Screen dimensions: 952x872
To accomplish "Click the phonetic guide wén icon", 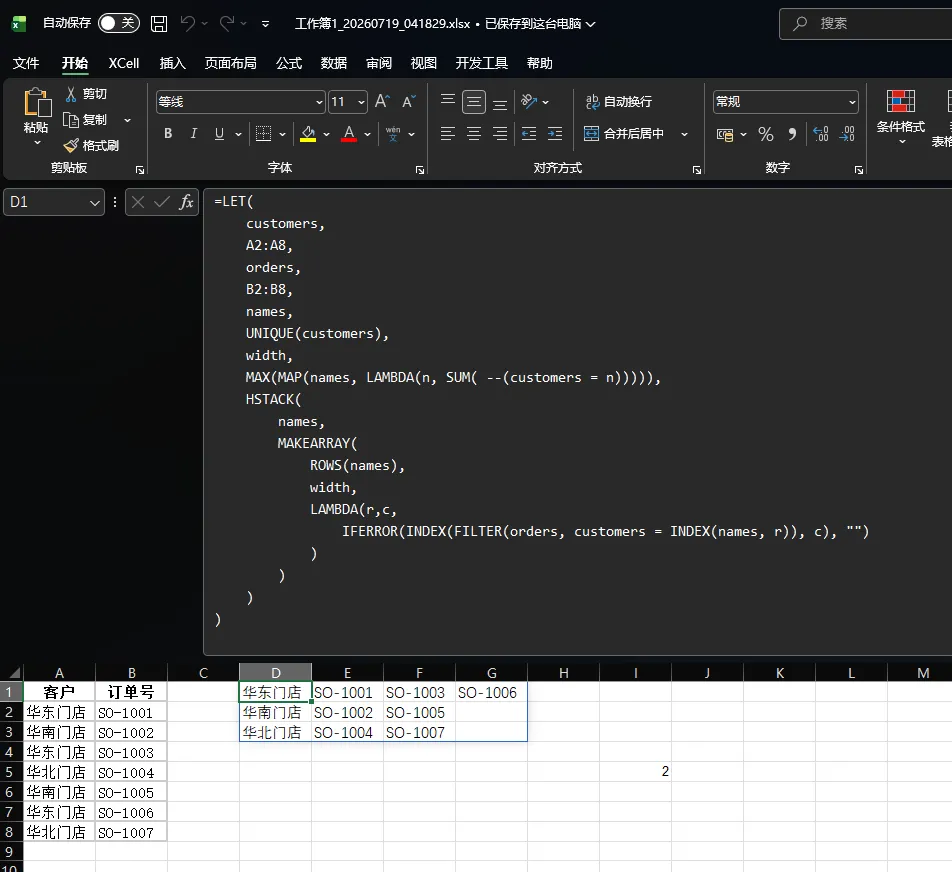I will [393, 134].
